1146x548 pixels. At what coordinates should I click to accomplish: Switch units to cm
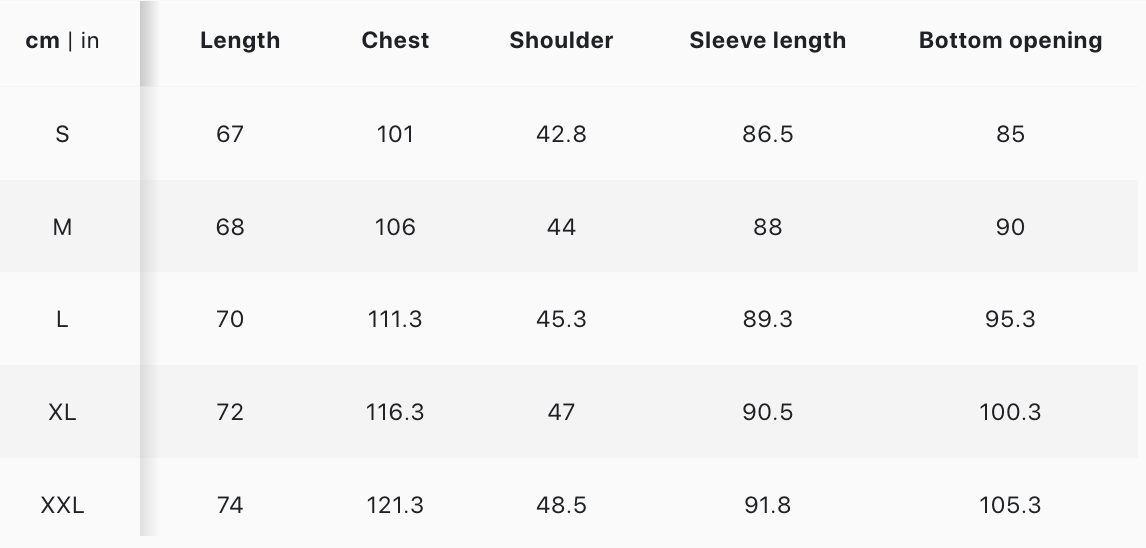(42, 41)
